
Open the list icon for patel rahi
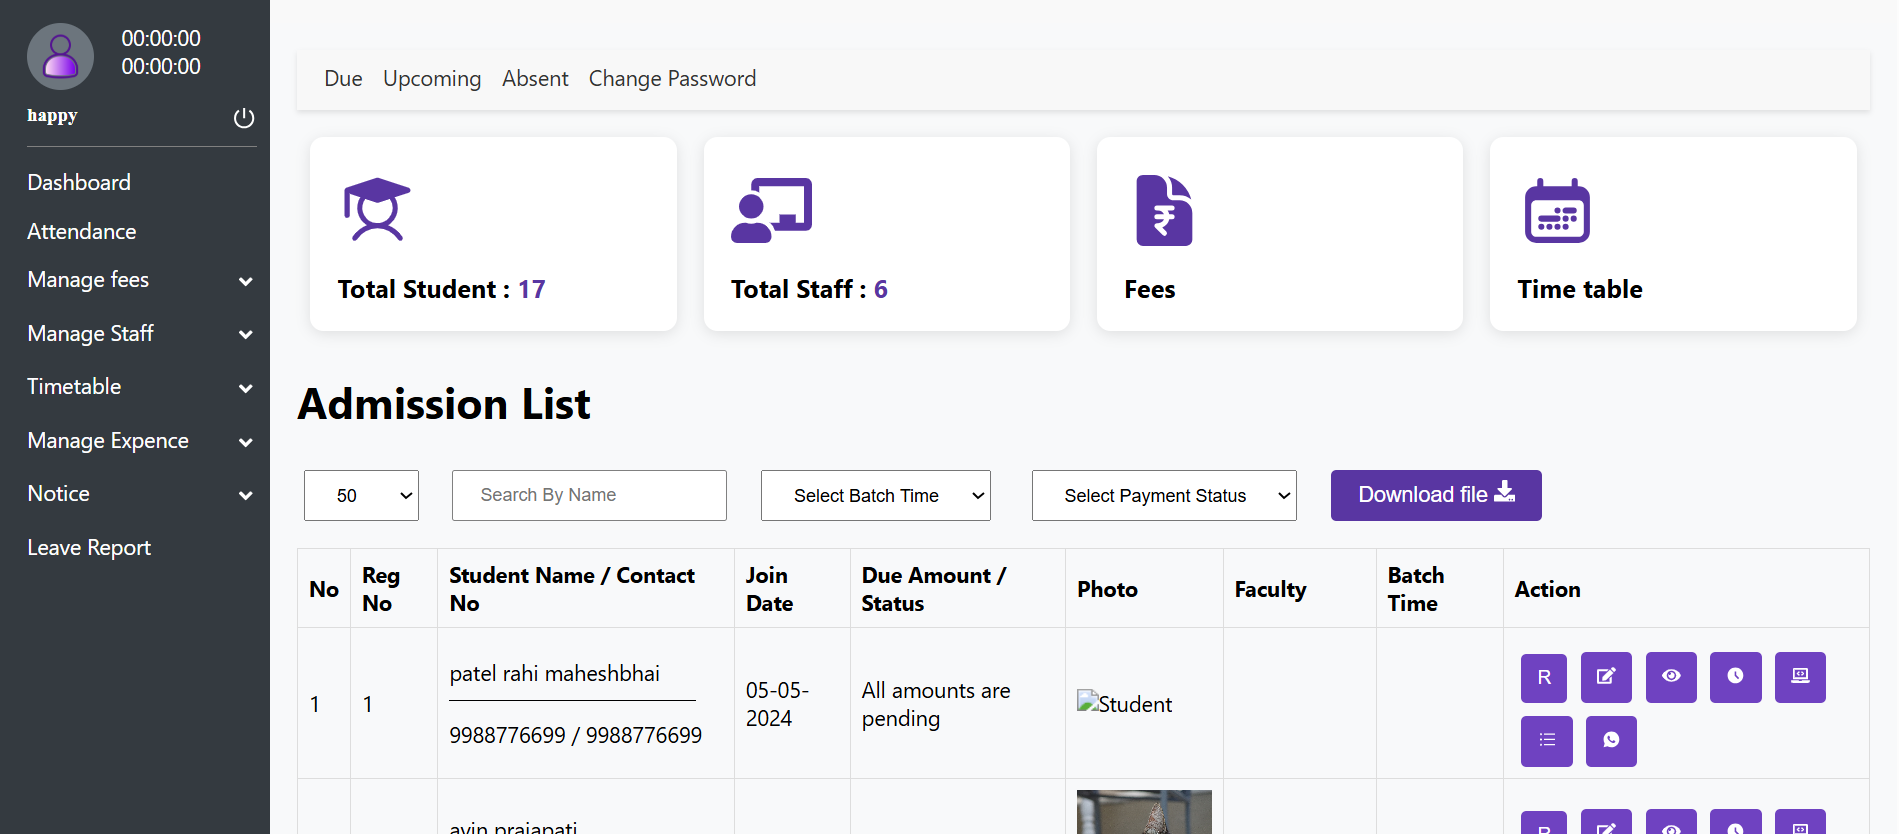[x=1546, y=741]
